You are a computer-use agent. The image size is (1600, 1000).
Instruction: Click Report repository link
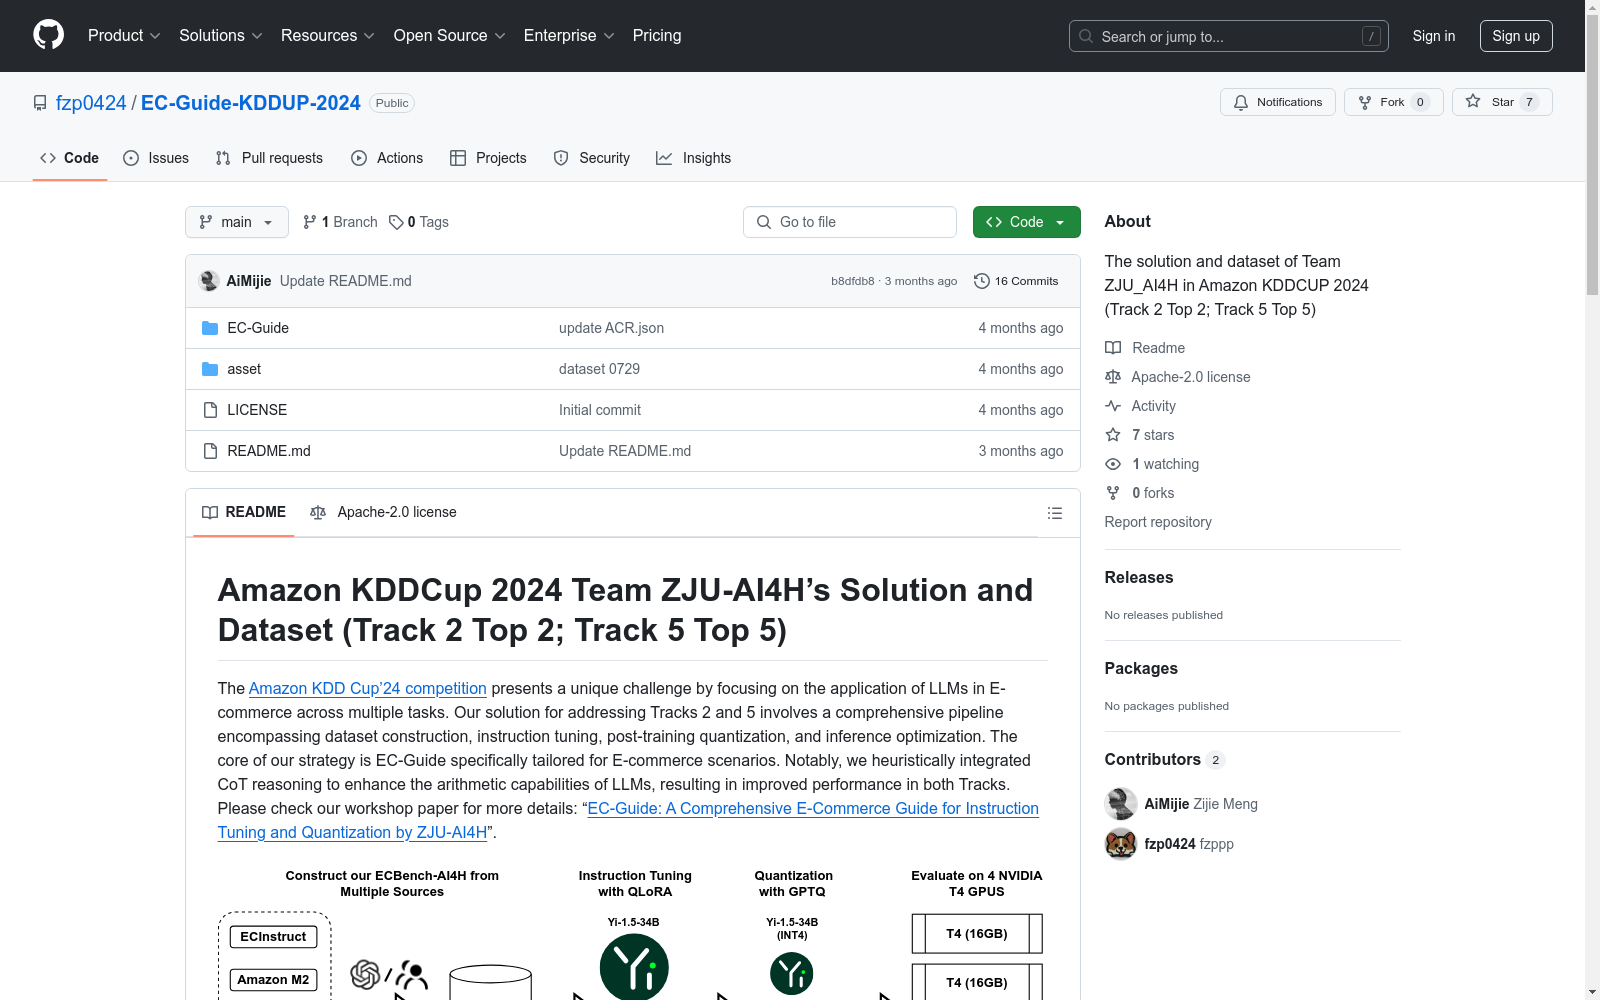click(1158, 522)
